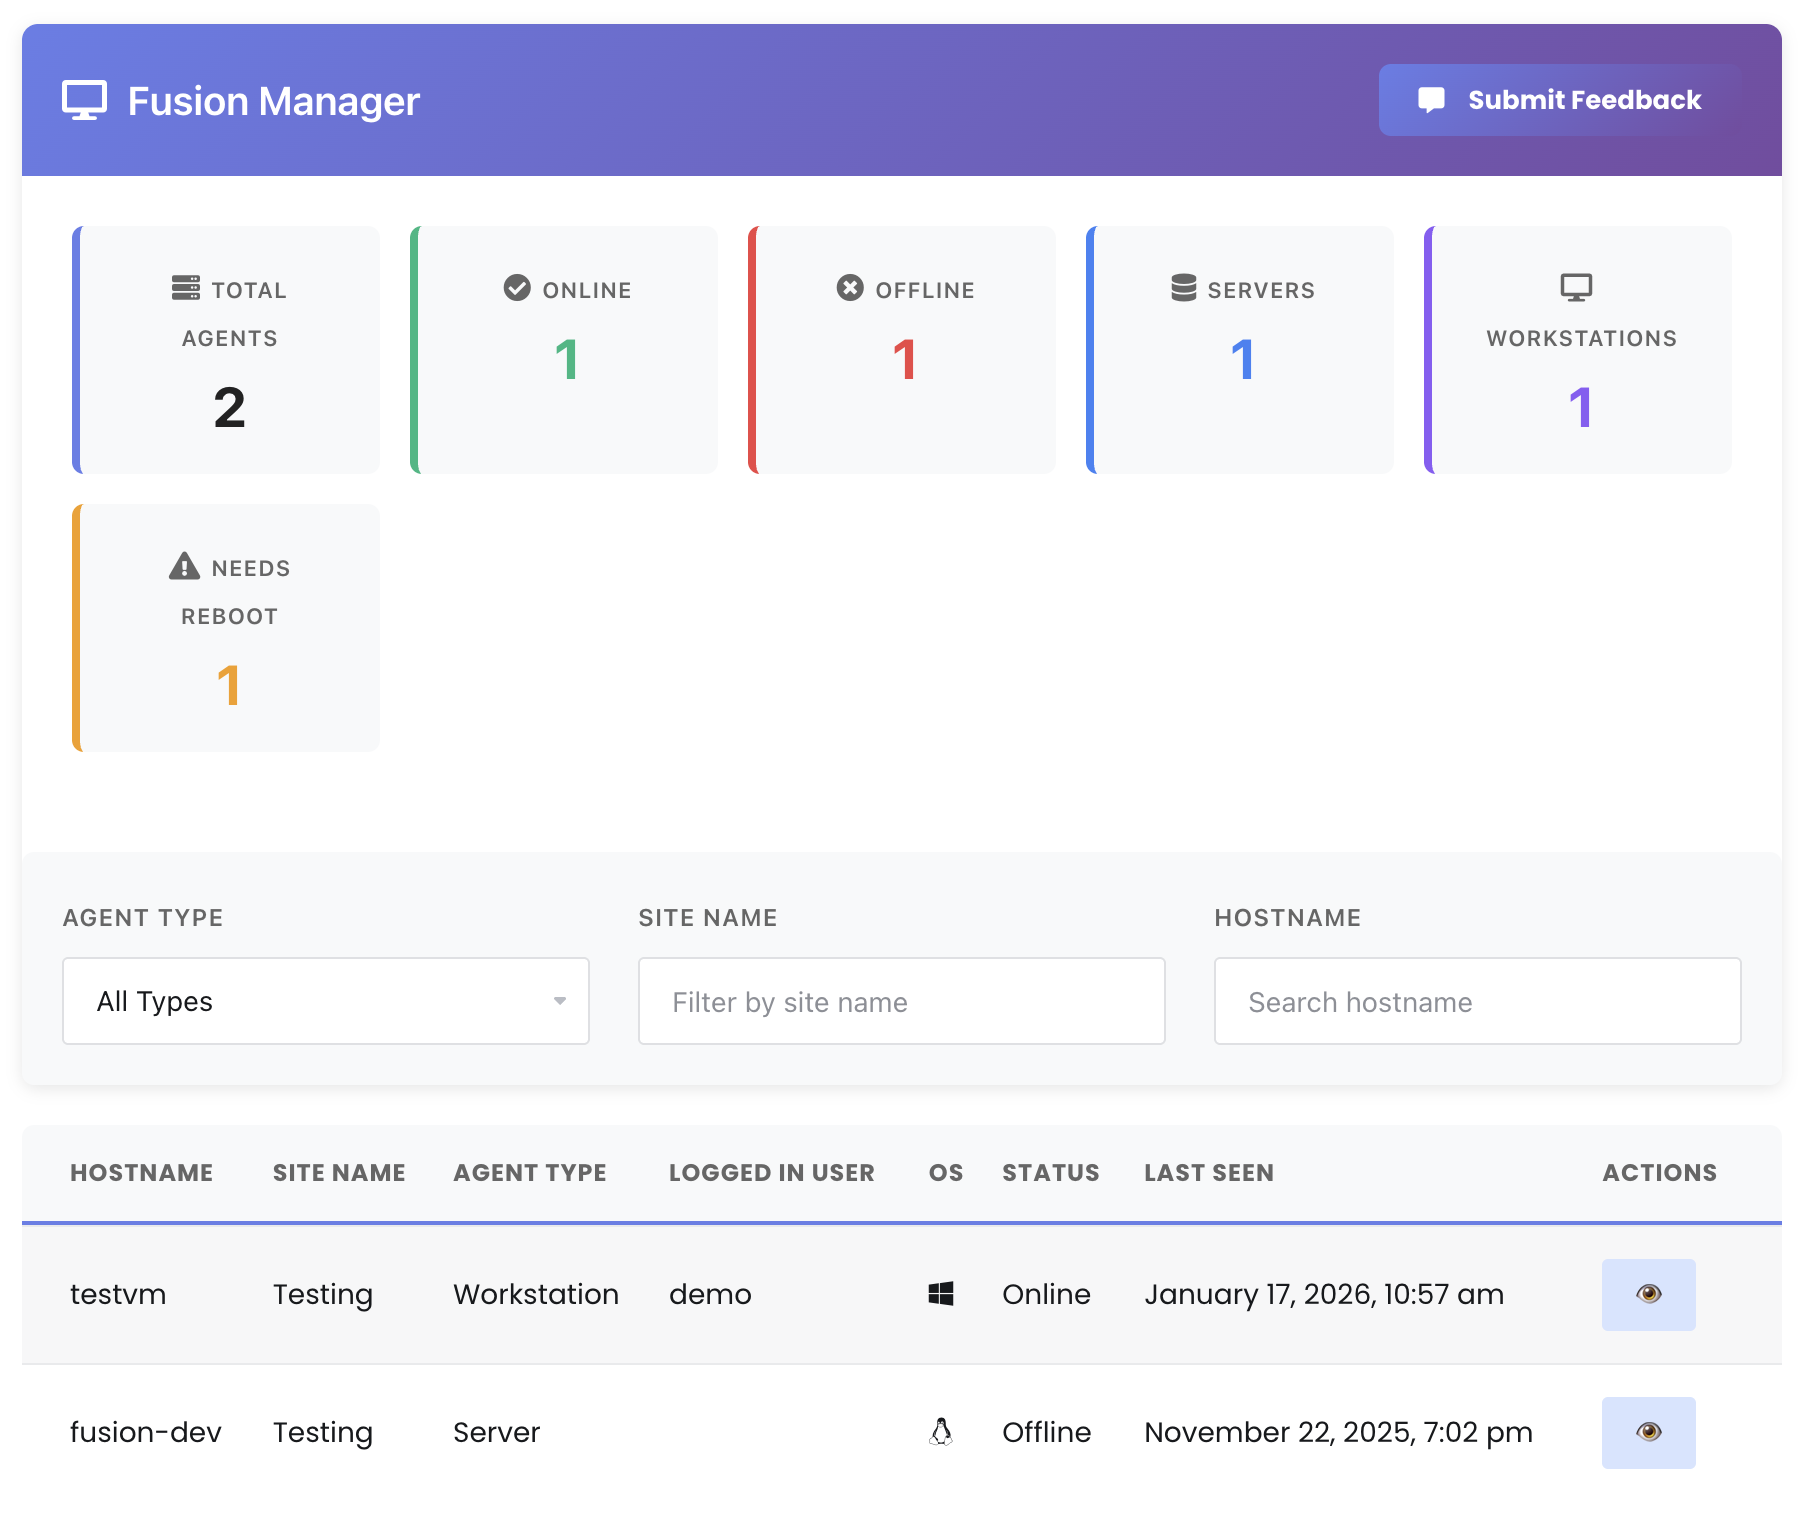Click the fusion-dev hostname cell

[146, 1432]
